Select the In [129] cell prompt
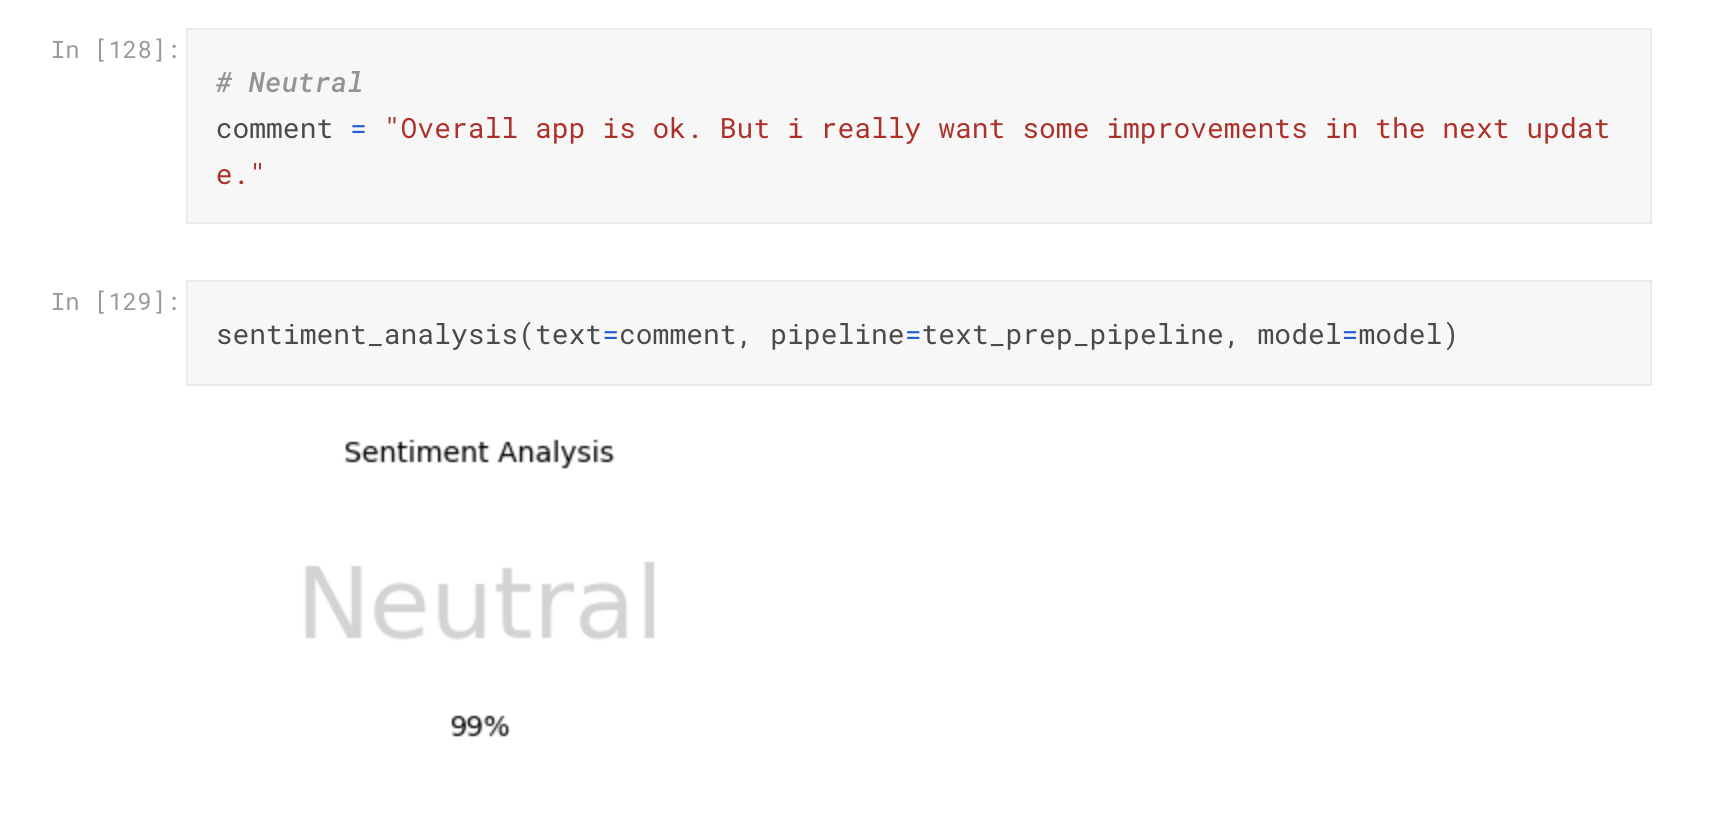 pos(115,302)
